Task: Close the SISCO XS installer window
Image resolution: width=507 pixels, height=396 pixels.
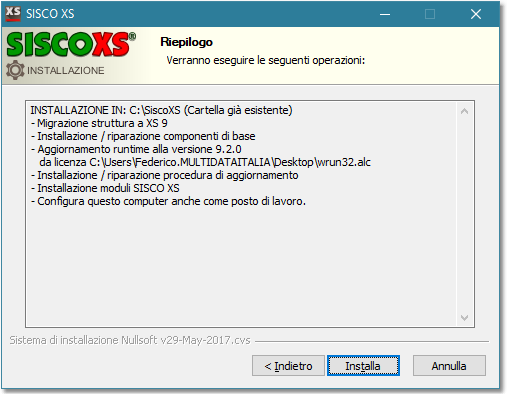Action: pyautogui.click(x=476, y=14)
